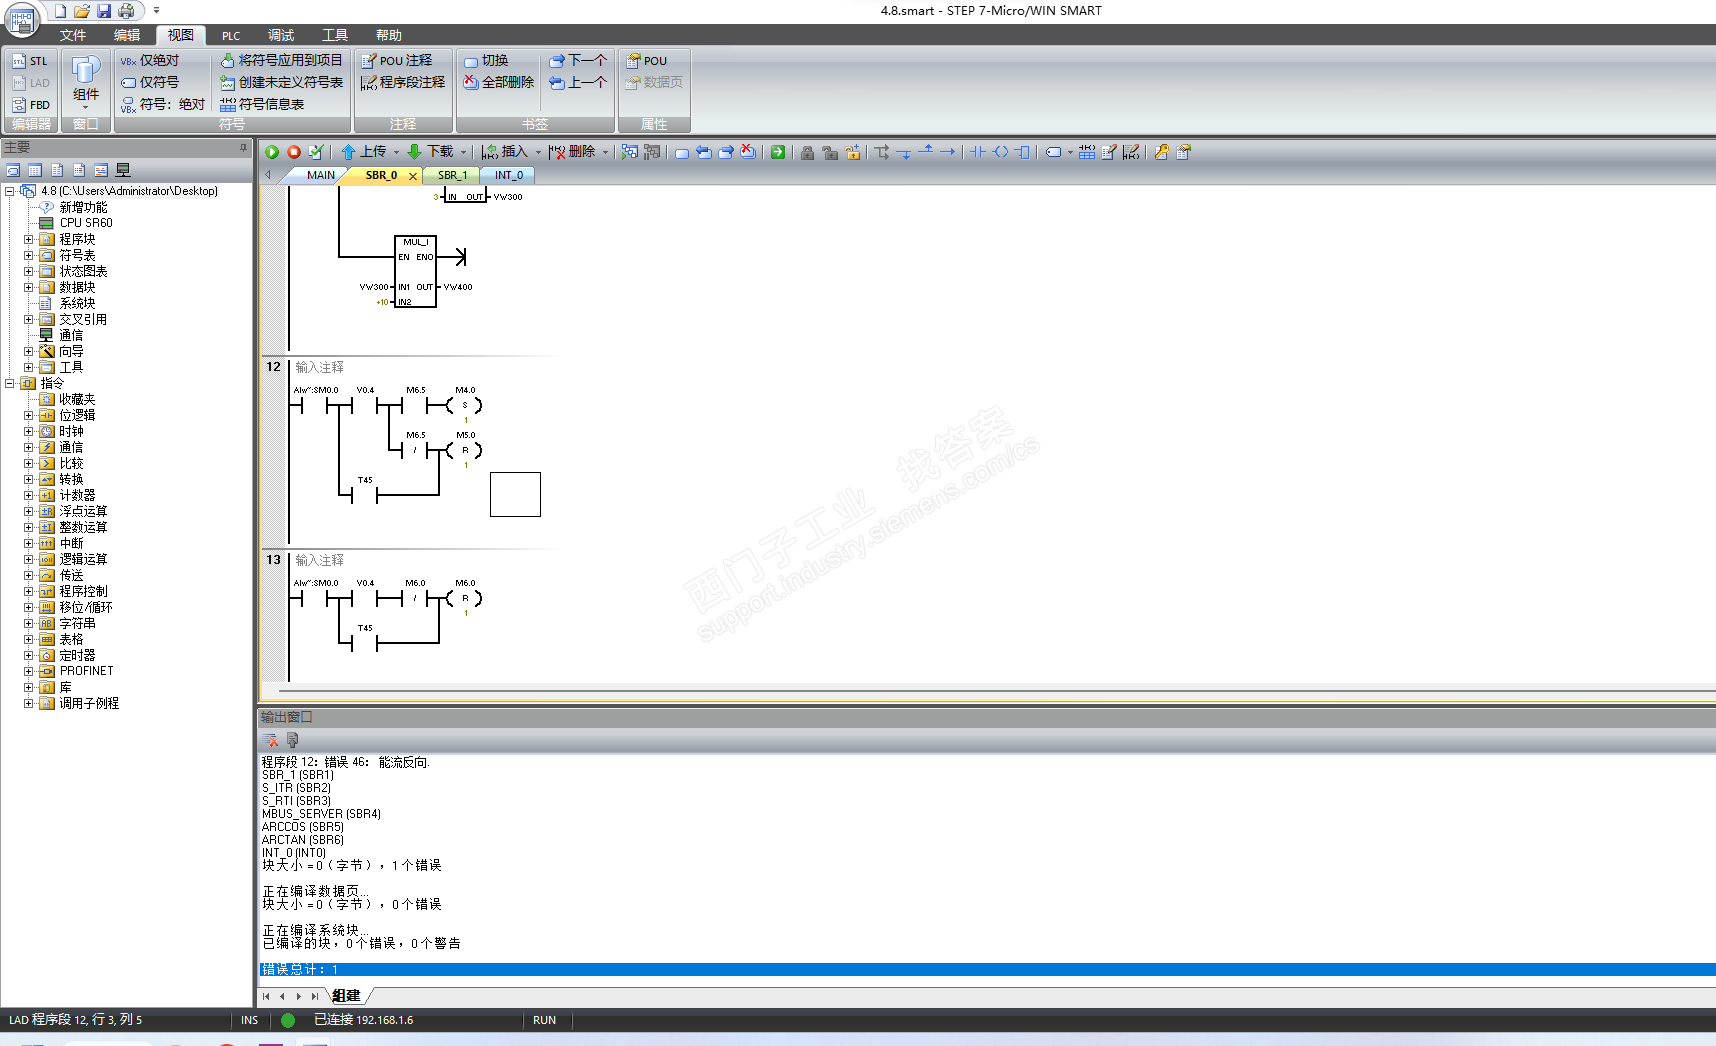Open the 上传 upload dropdown arrow
1716x1046 pixels.
[396, 153]
